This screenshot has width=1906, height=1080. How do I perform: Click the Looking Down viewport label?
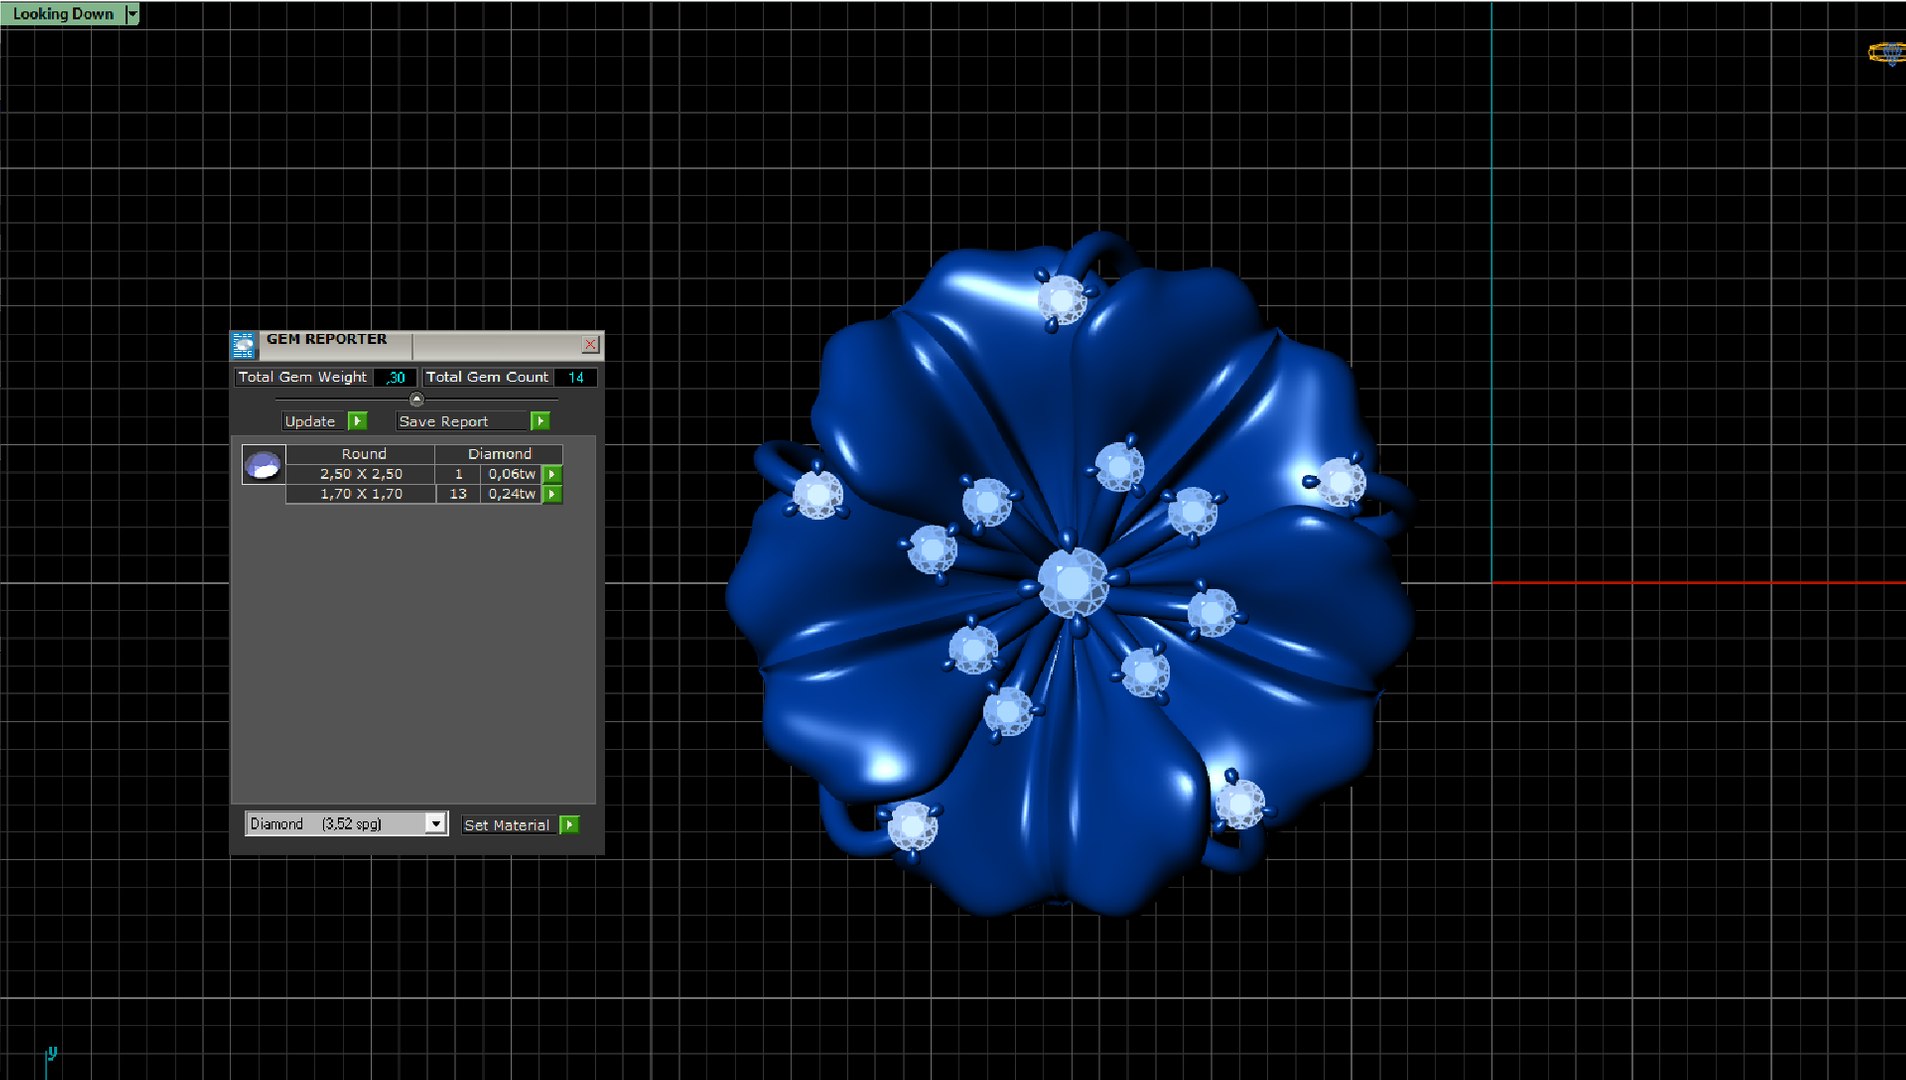pyautogui.click(x=63, y=14)
